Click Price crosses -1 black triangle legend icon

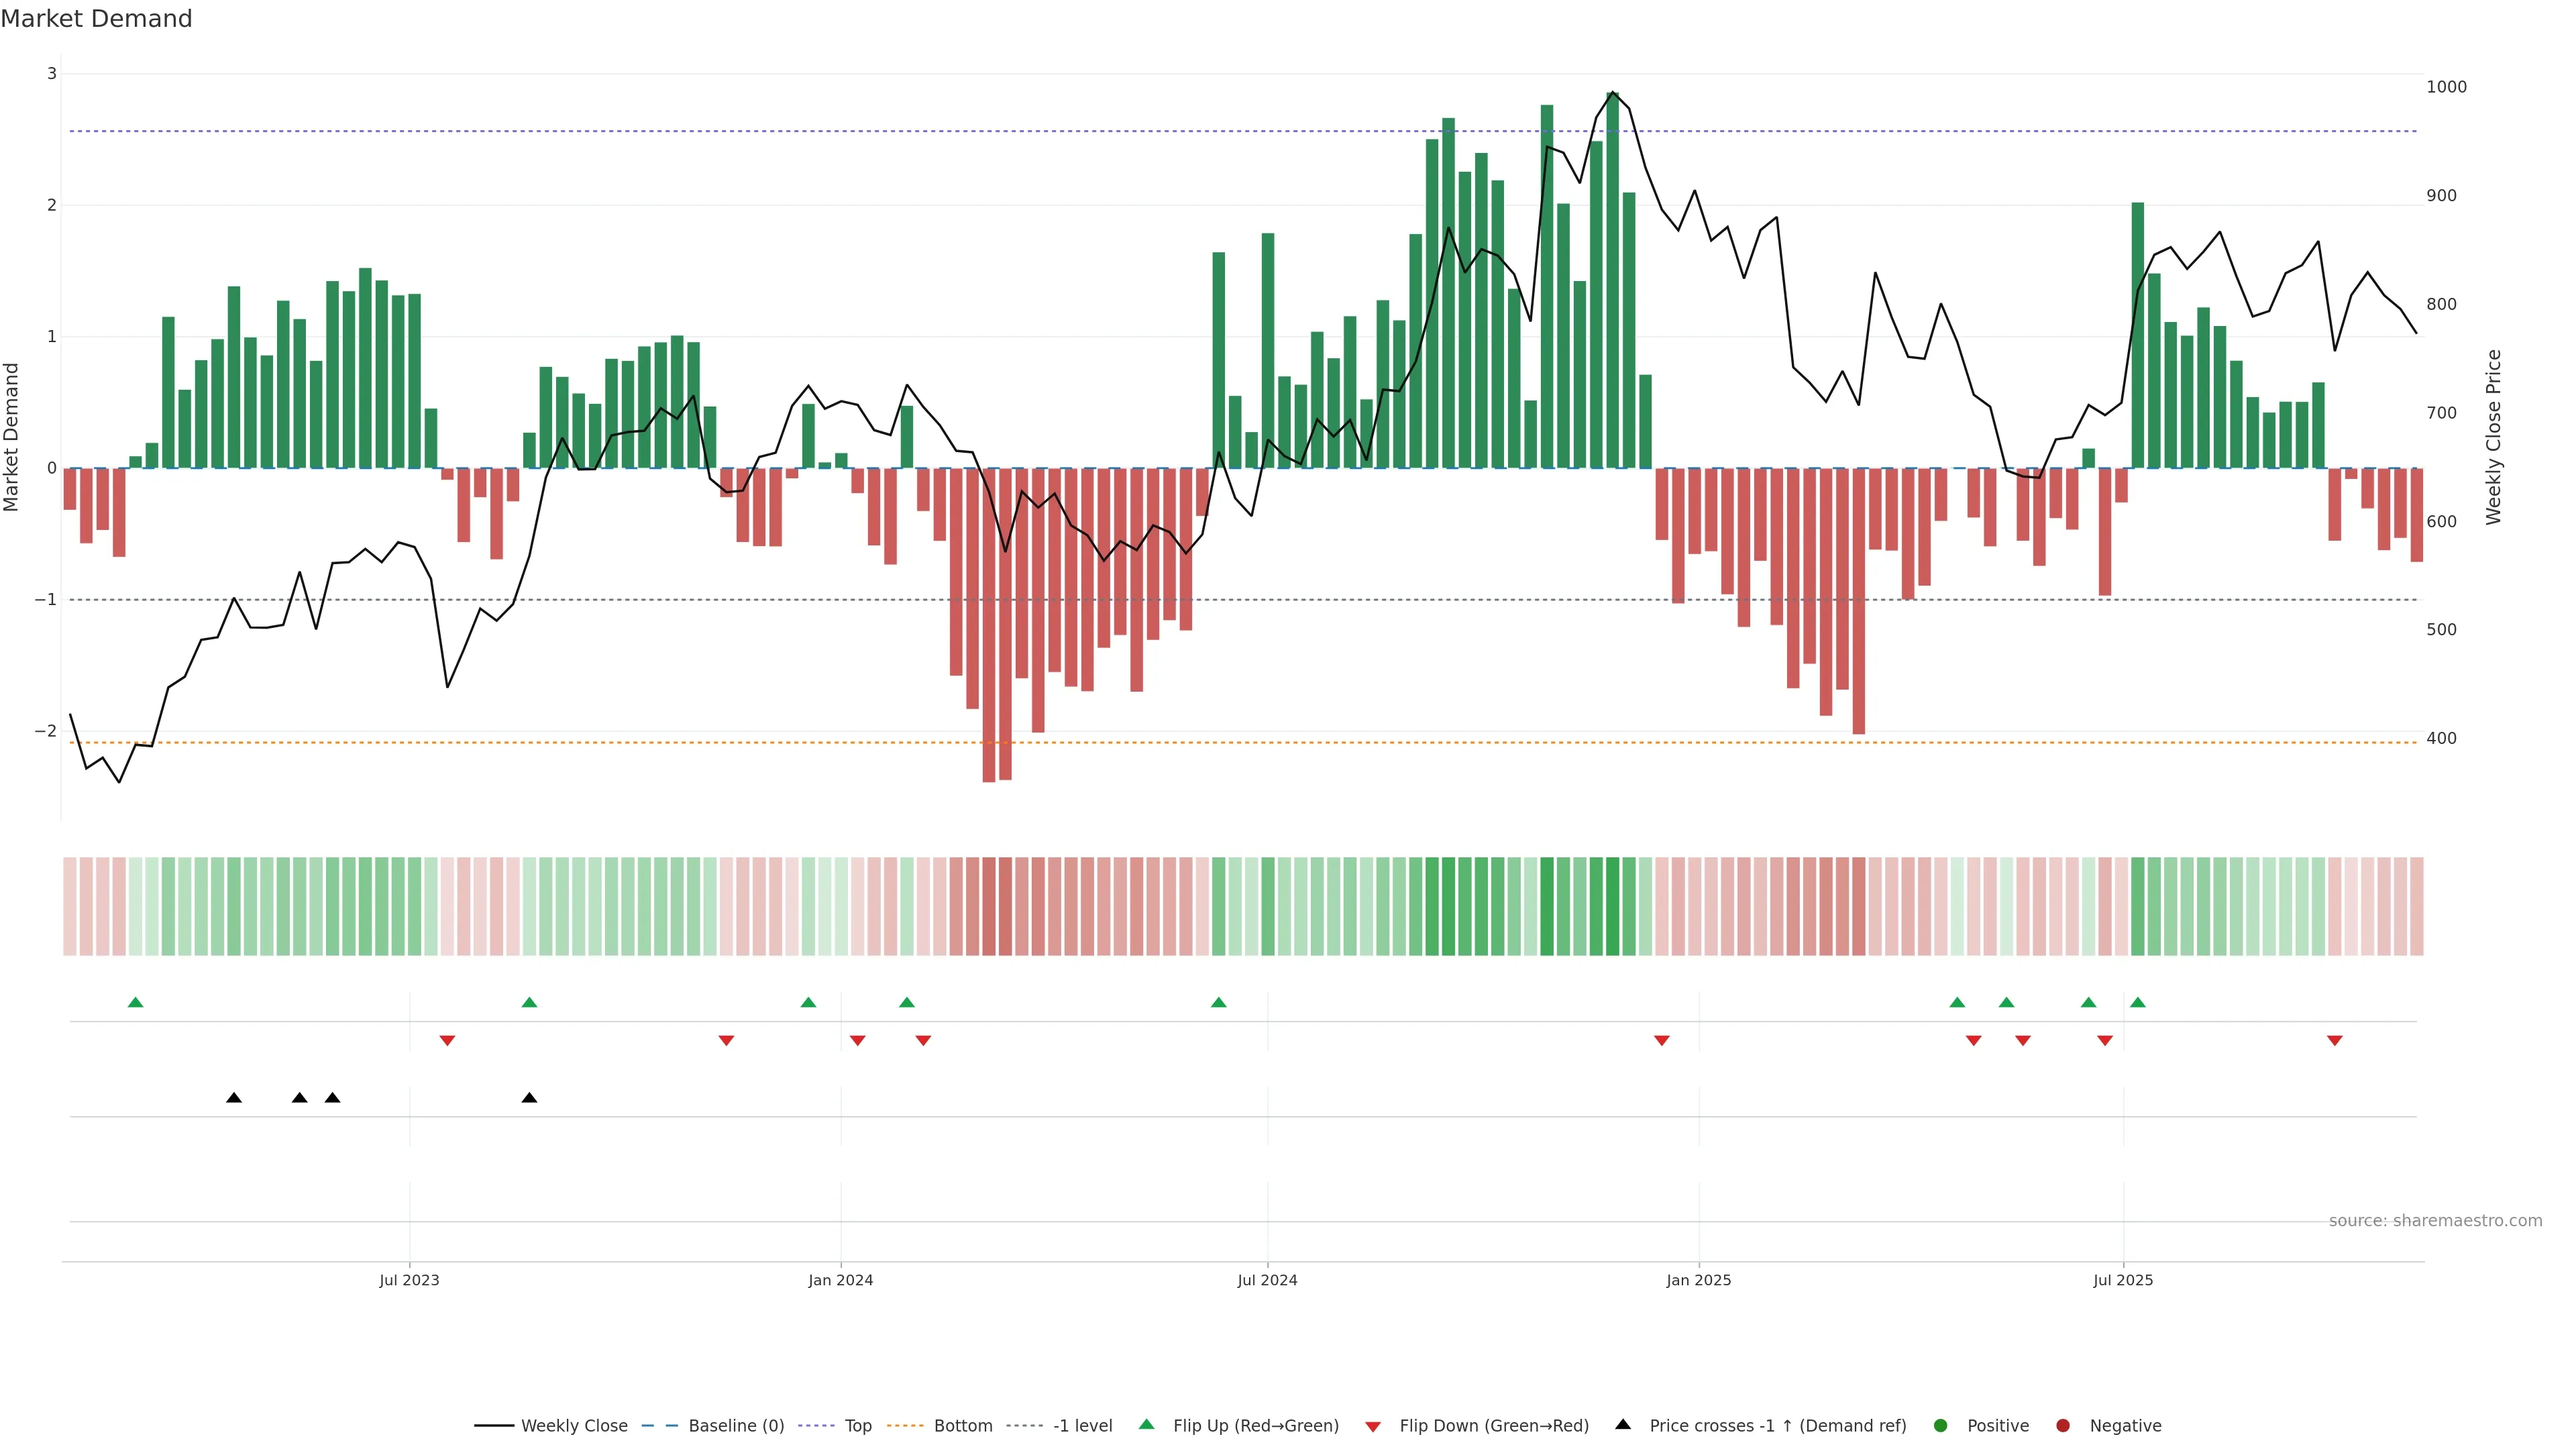(1623, 1425)
